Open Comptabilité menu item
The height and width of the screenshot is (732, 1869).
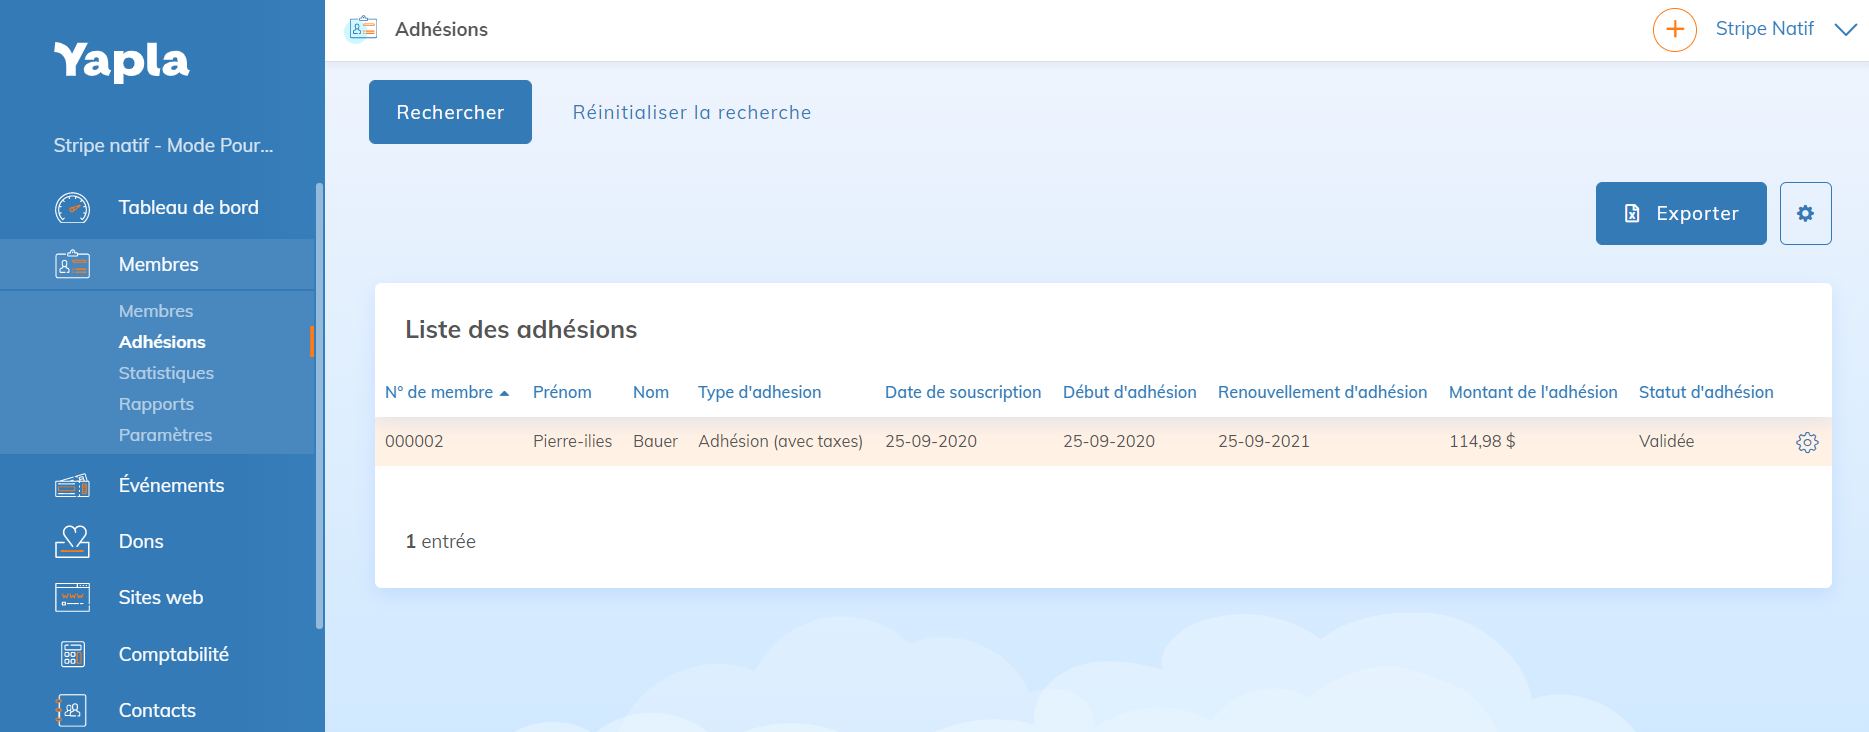point(174,654)
